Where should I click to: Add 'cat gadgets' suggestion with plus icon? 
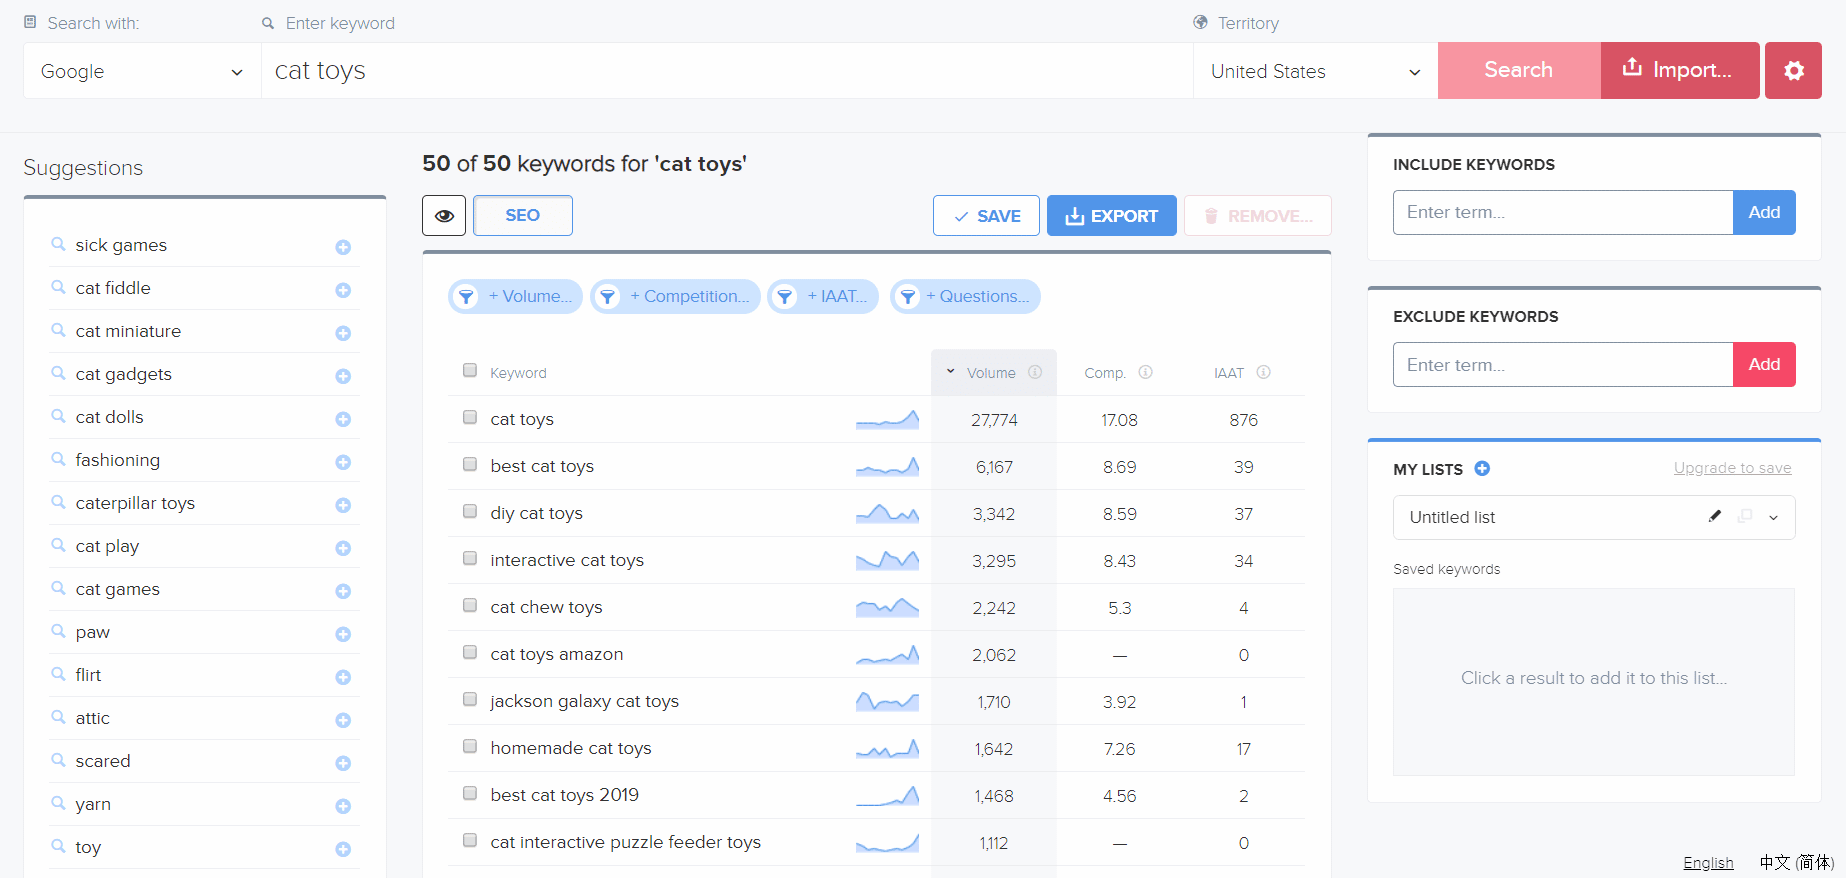click(343, 376)
